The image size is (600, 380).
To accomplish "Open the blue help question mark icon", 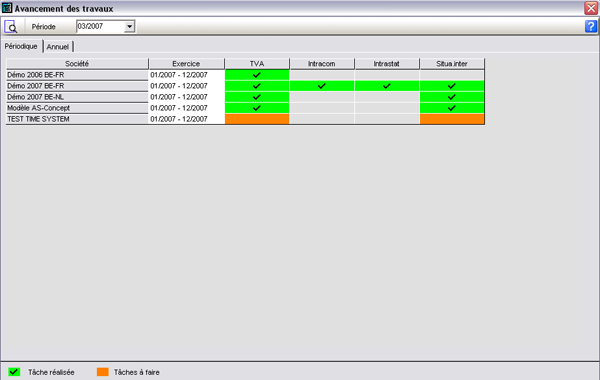I will tap(590, 26).
